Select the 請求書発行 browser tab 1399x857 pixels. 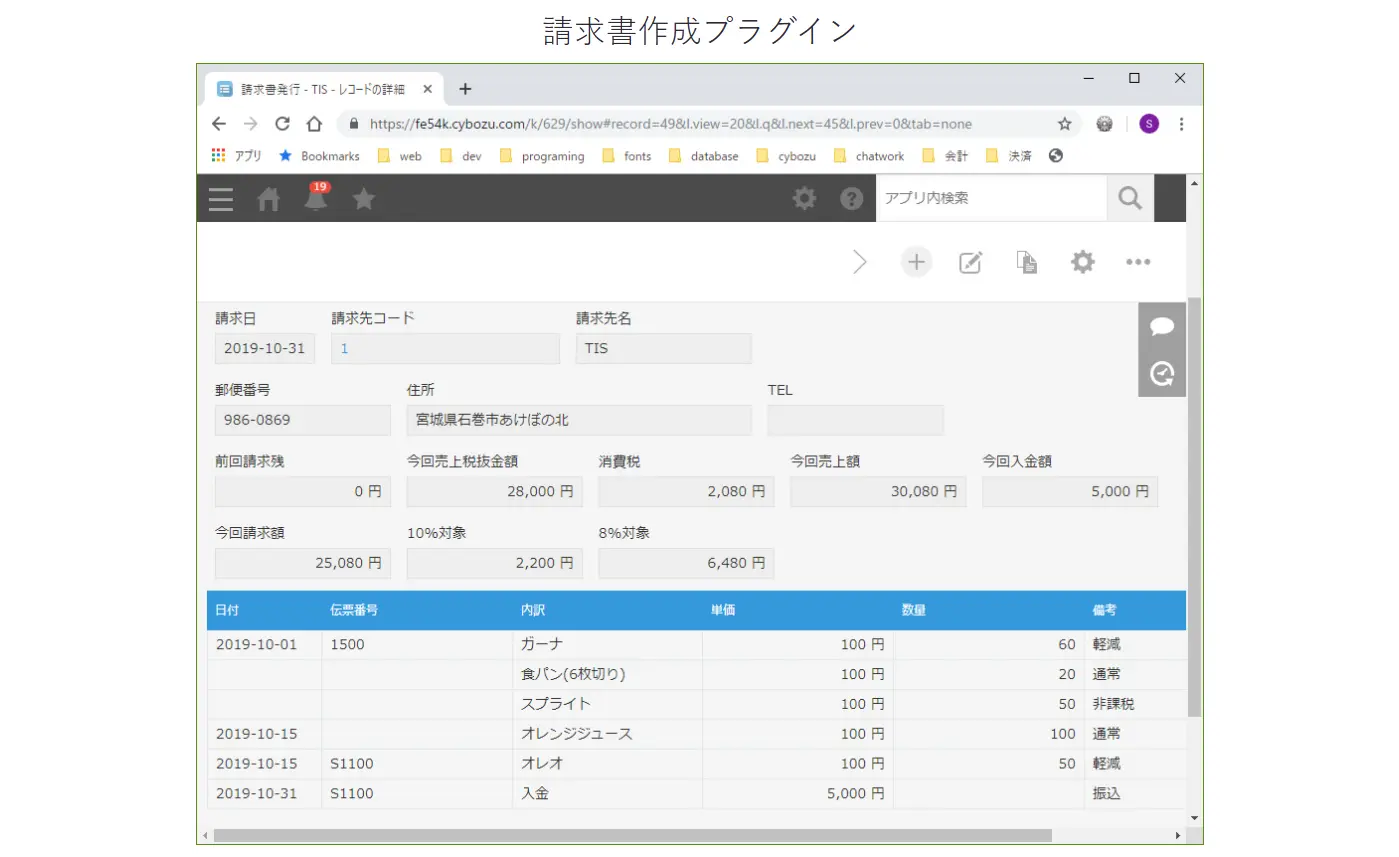322,89
